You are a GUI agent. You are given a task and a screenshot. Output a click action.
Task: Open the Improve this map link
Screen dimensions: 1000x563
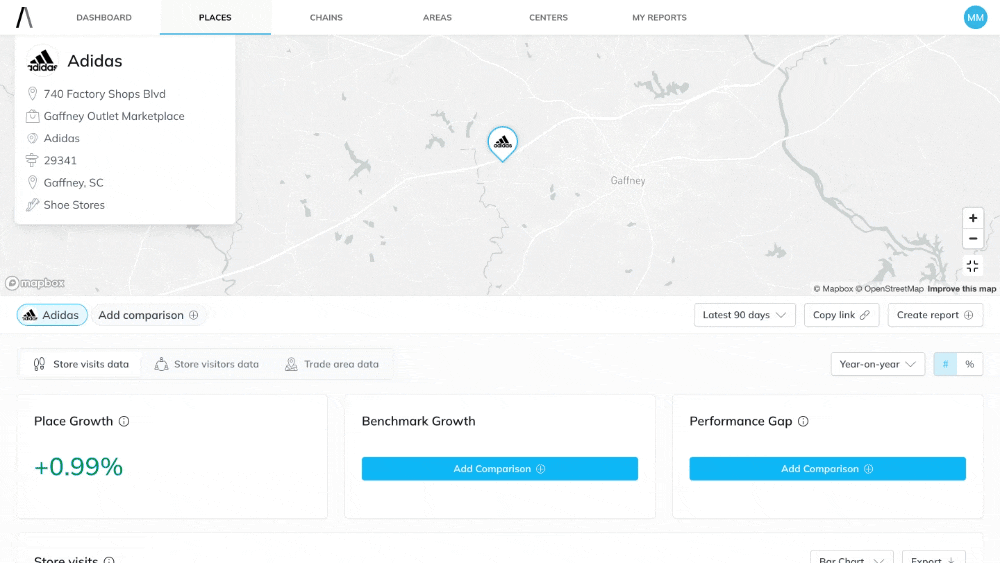pos(961,289)
